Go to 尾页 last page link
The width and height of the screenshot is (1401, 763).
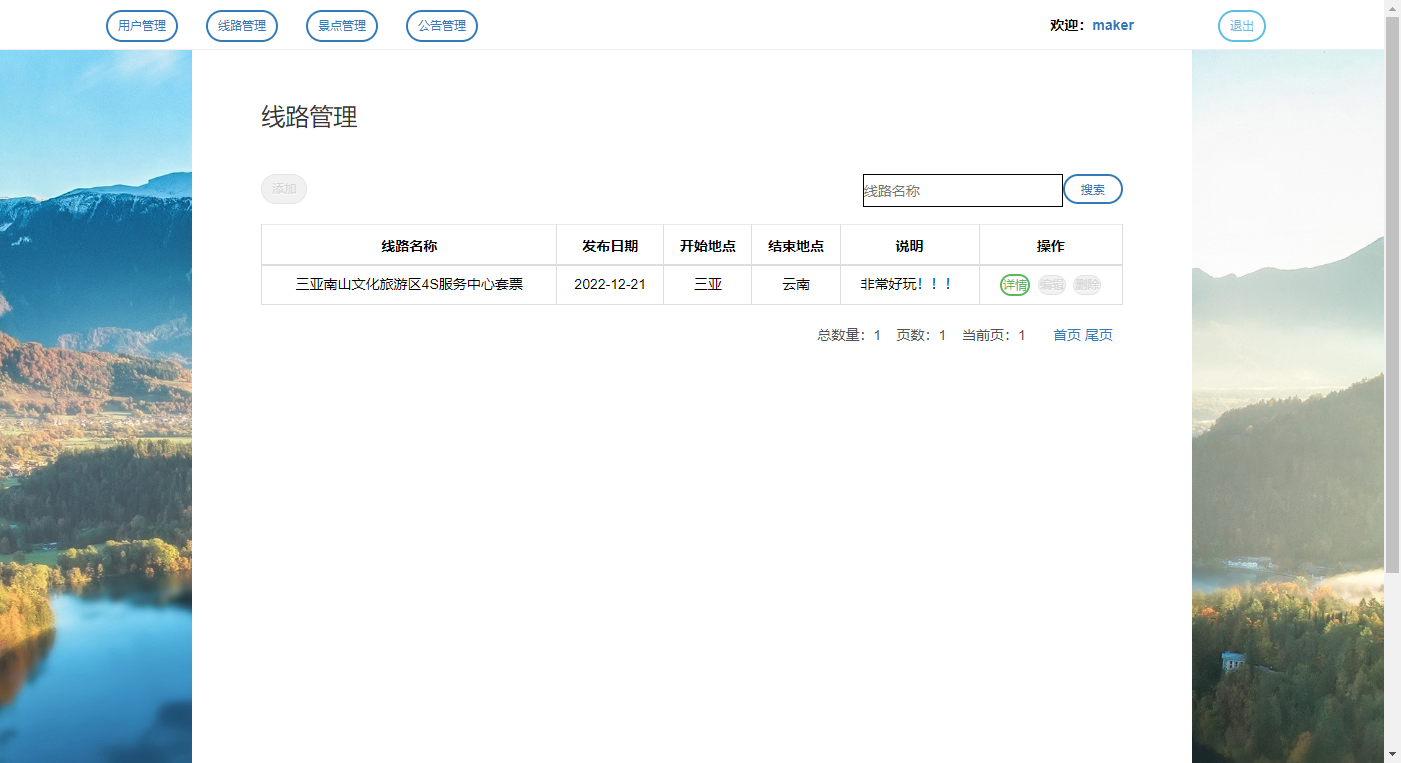1099,335
